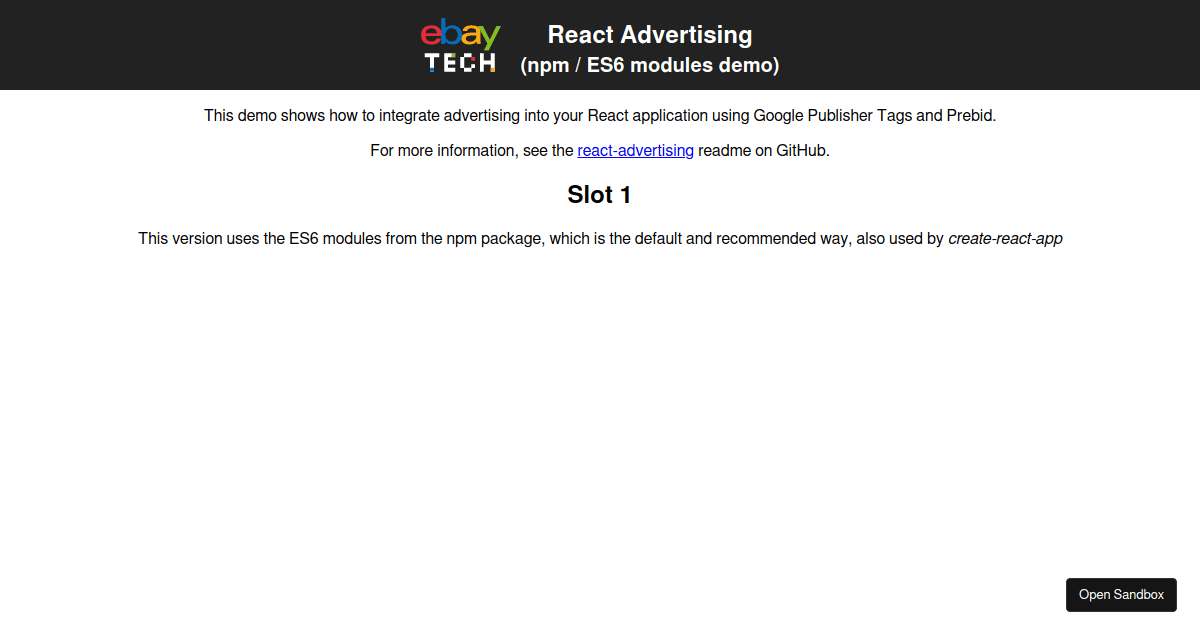
Task: Open the react-advertising readme link
Action: [x=635, y=150]
